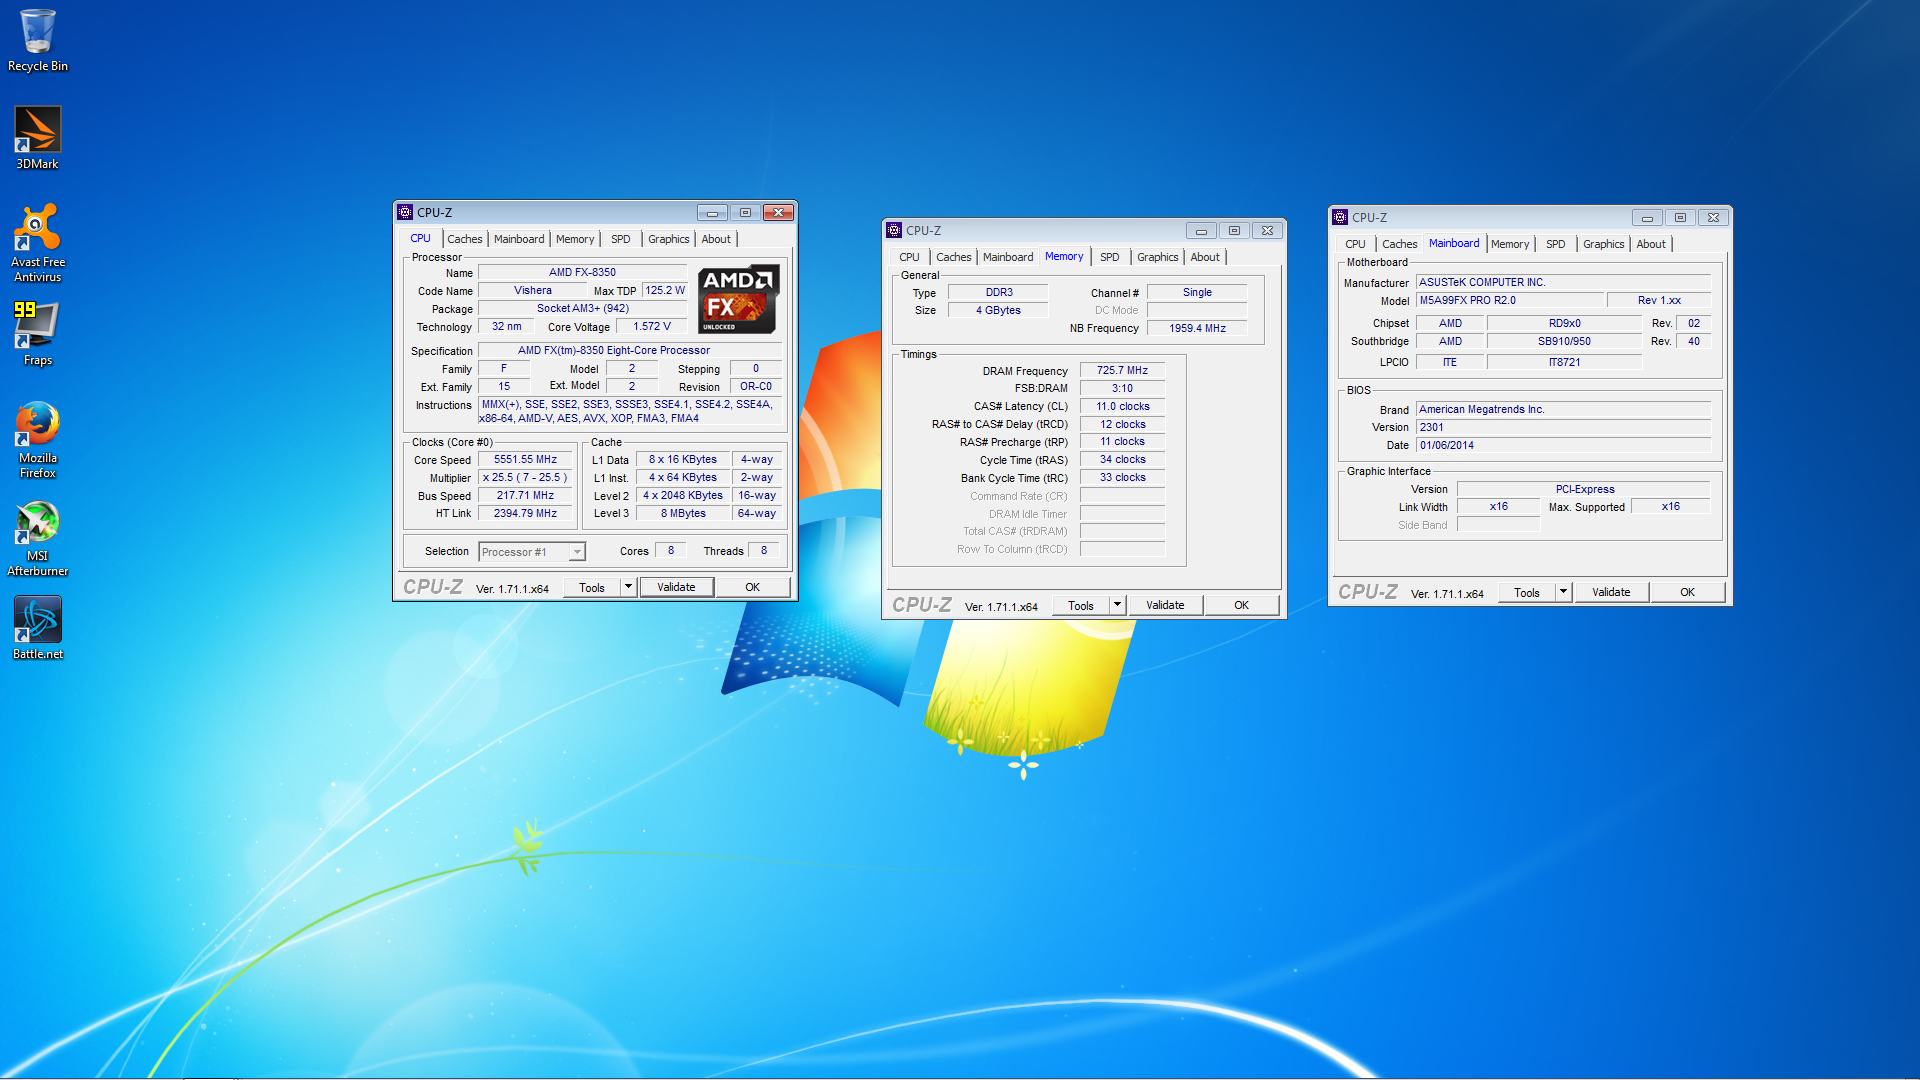Open Caches tab in right CPU-Z window
The image size is (1920, 1080).
[x=1400, y=244]
